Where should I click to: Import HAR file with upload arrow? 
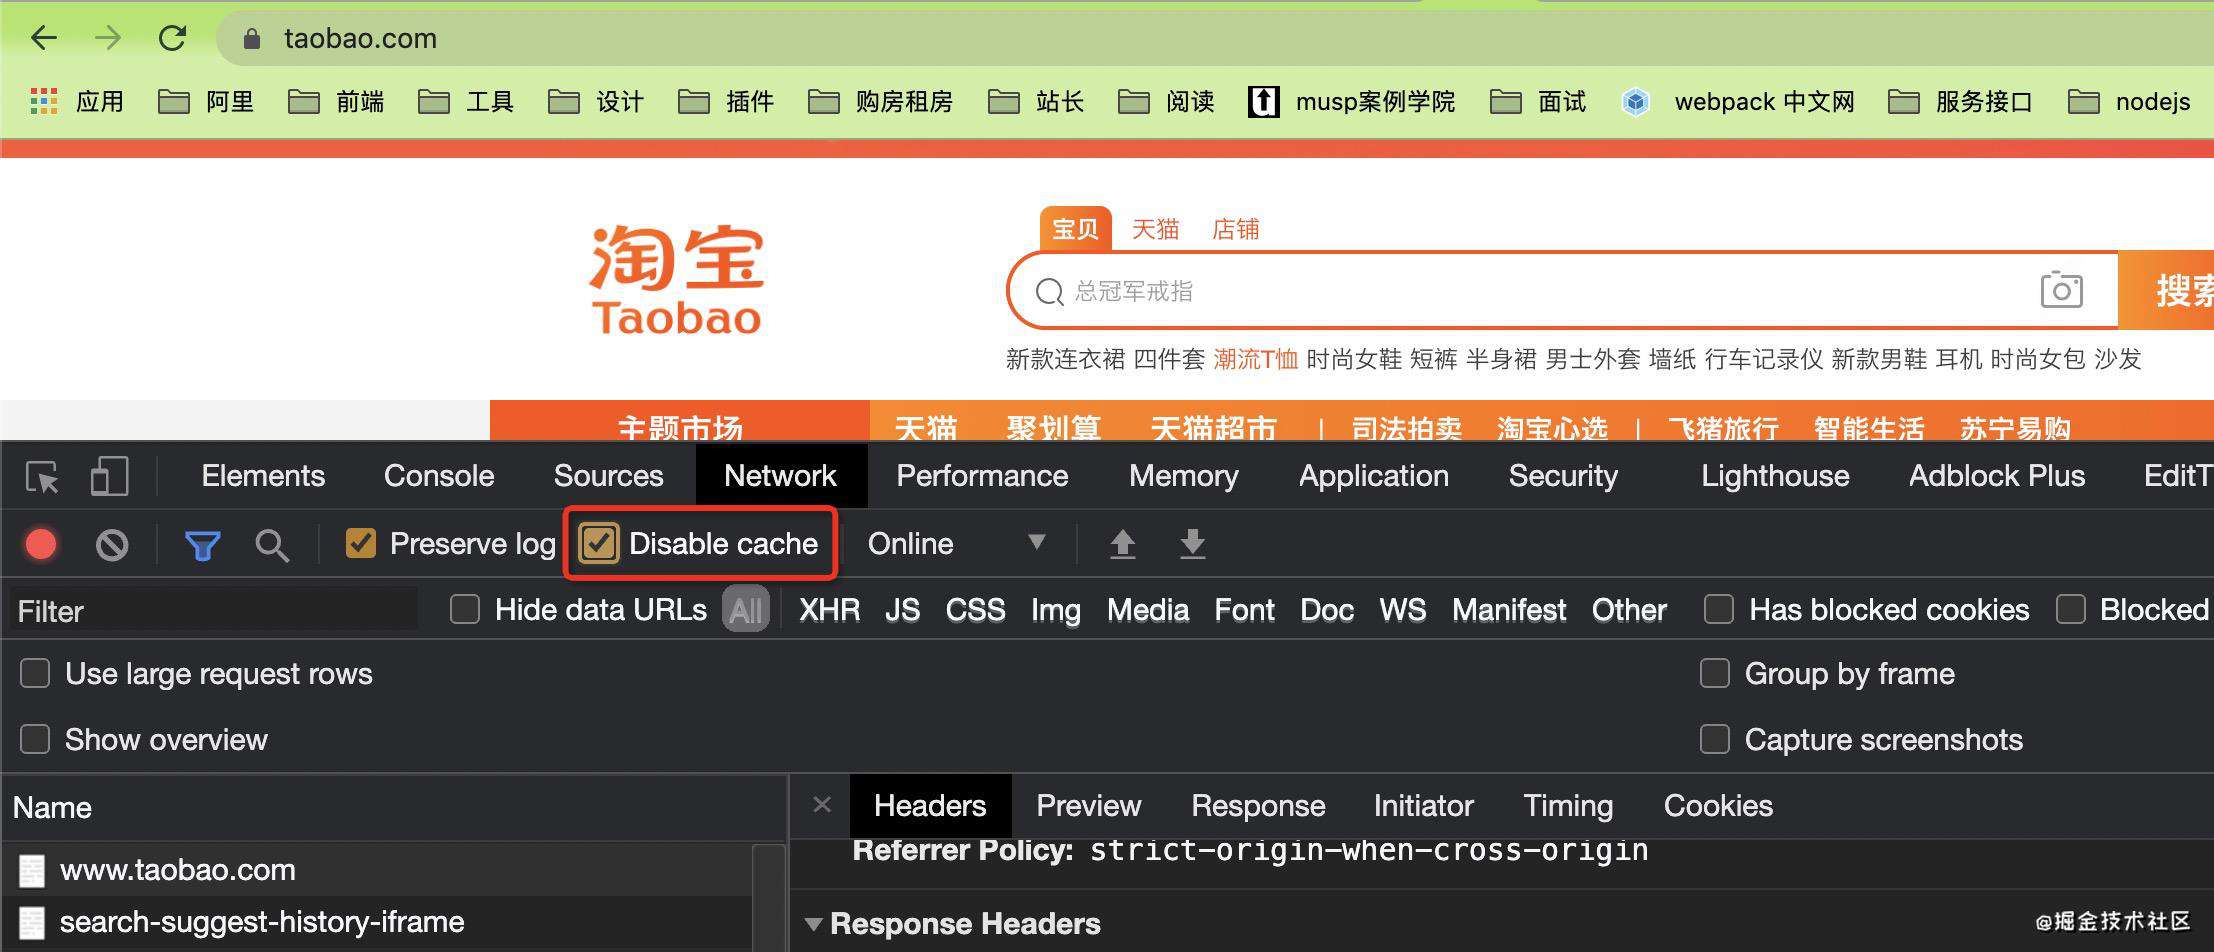pyautogui.click(x=1122, y=544)
